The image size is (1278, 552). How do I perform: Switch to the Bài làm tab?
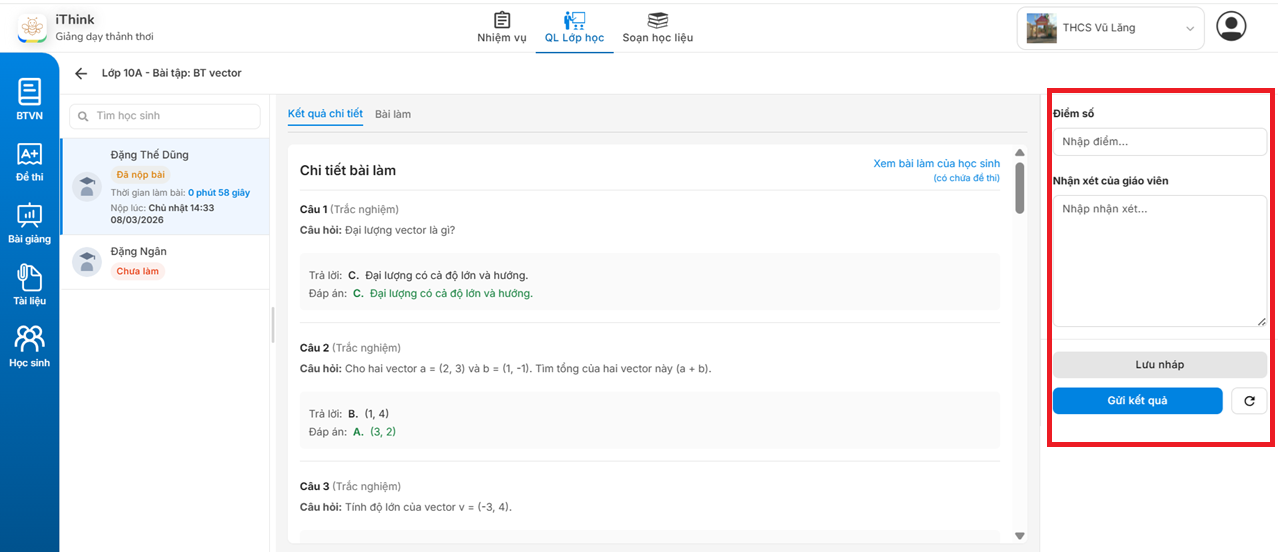[x=393, y=114]
